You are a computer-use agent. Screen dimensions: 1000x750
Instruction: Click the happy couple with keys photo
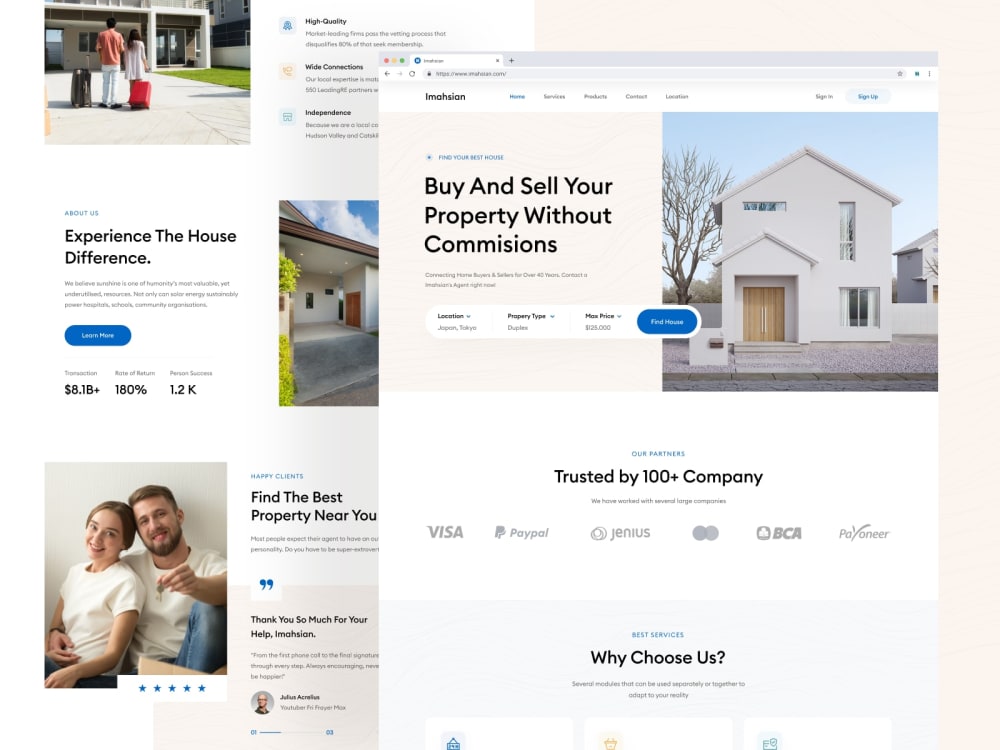tap(136, 575)
